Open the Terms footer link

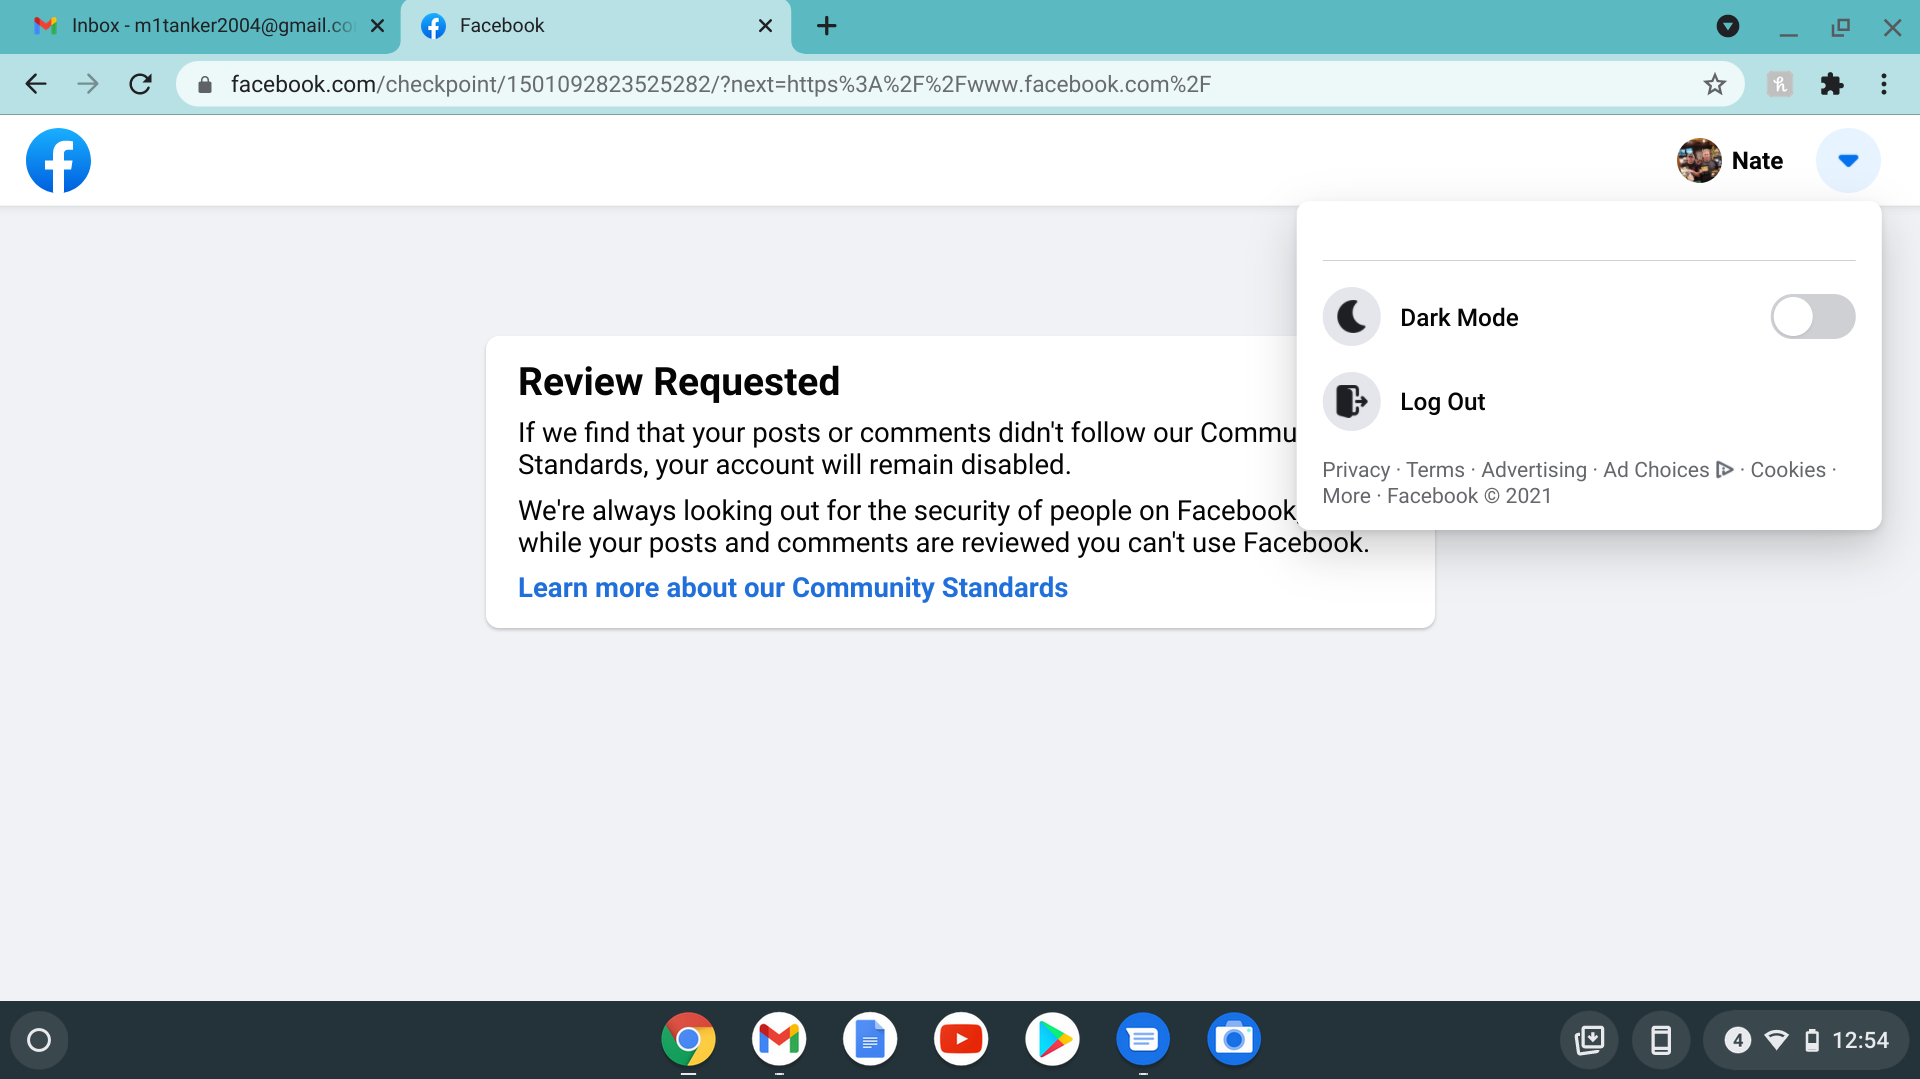[1434, 470]
